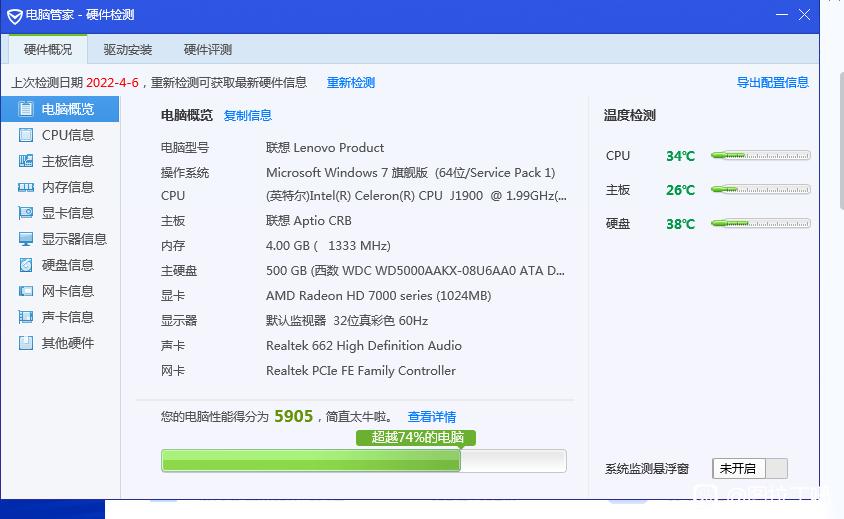Click the Intel Celeron J1900 CPU value
This screenshot has width=844, height=519.
coord(416,196)
